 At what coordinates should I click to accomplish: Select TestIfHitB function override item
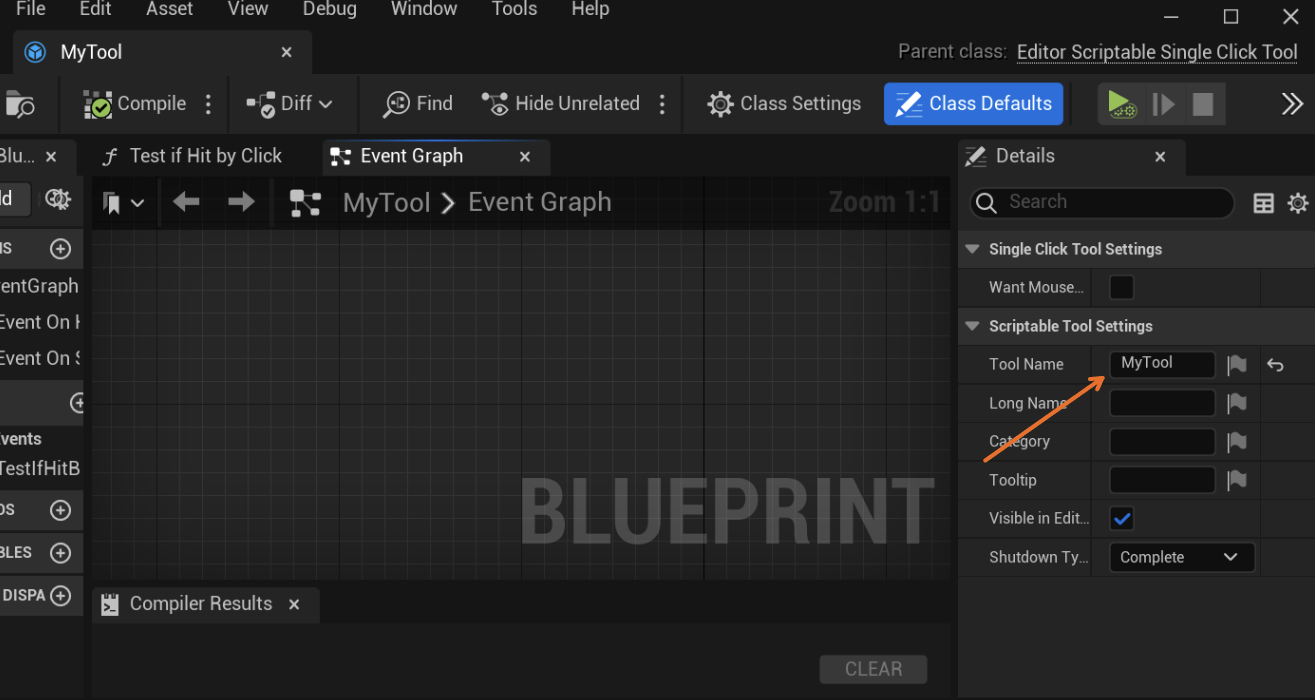40,468
